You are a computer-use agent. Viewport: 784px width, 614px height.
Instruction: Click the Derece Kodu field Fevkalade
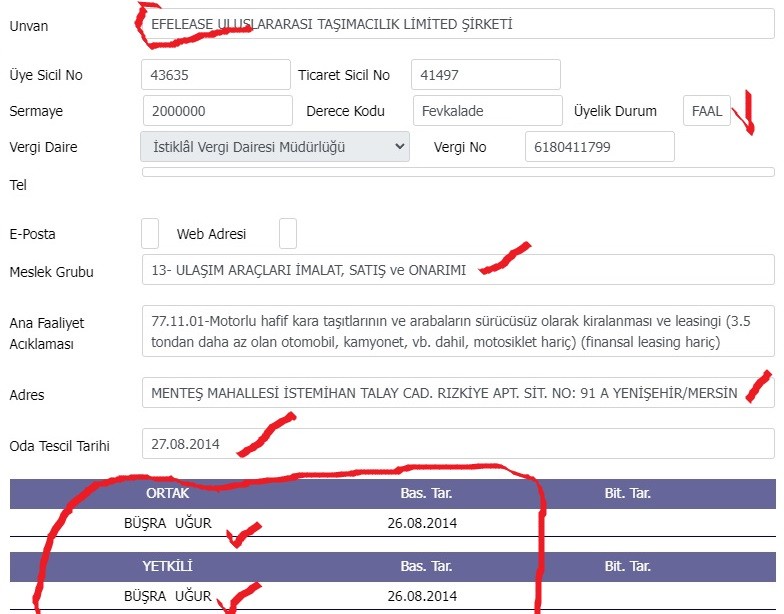[488, 110]
